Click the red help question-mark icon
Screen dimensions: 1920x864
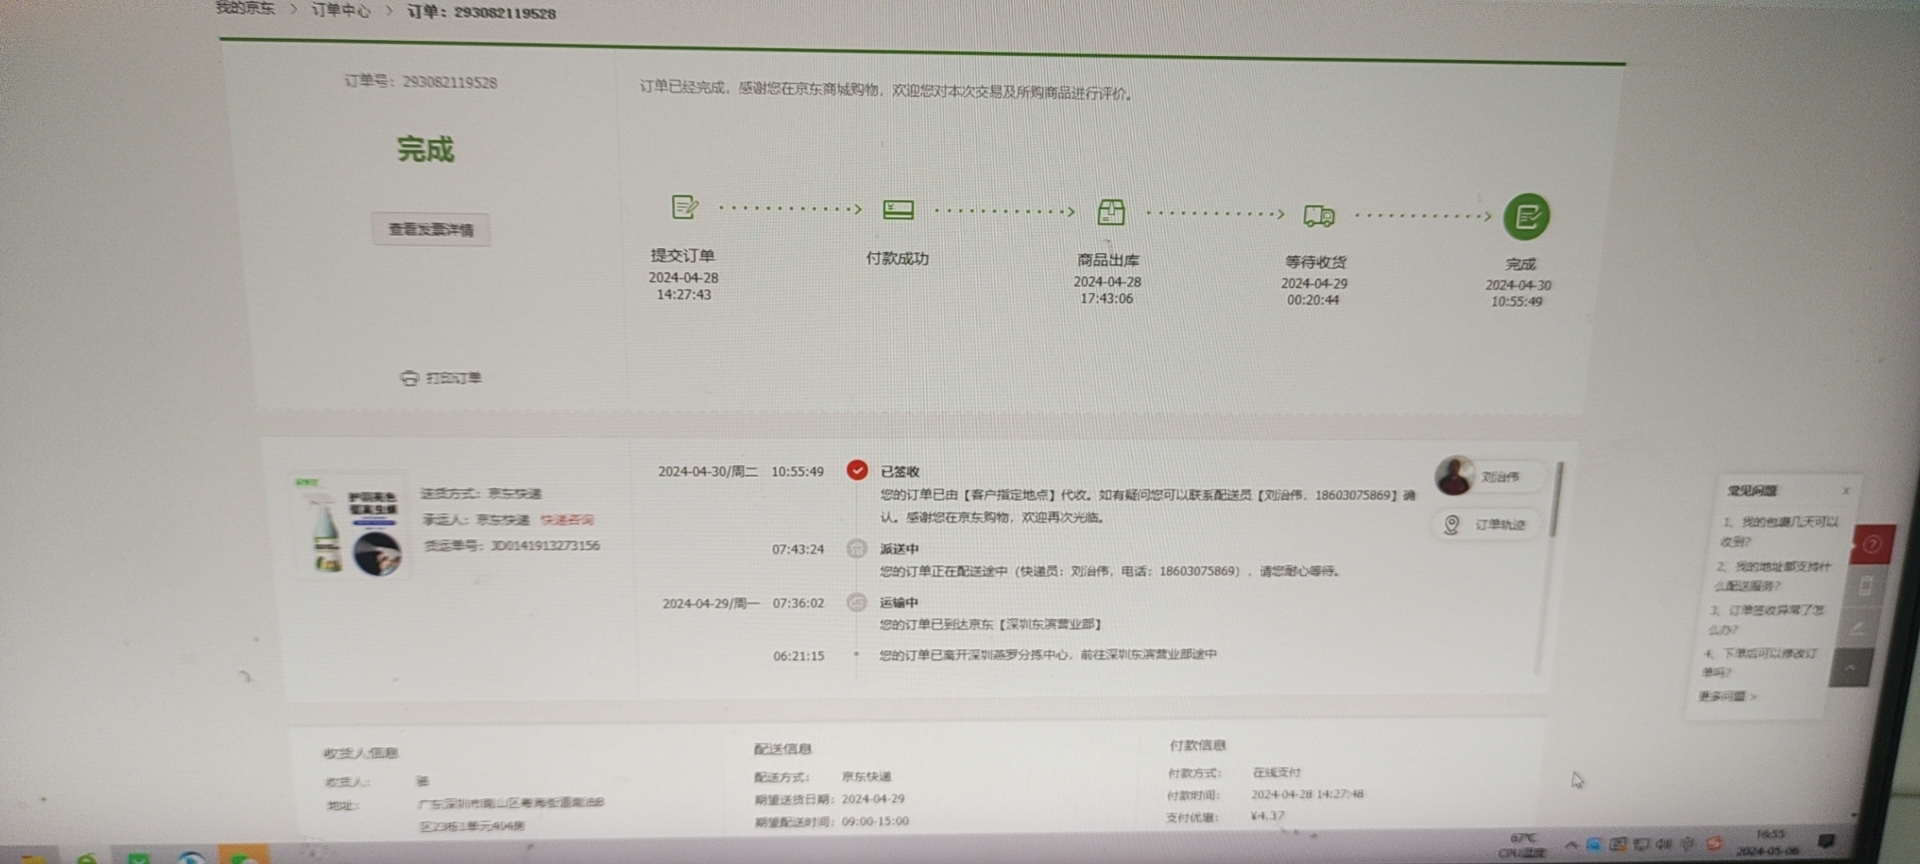point(1871,545)
